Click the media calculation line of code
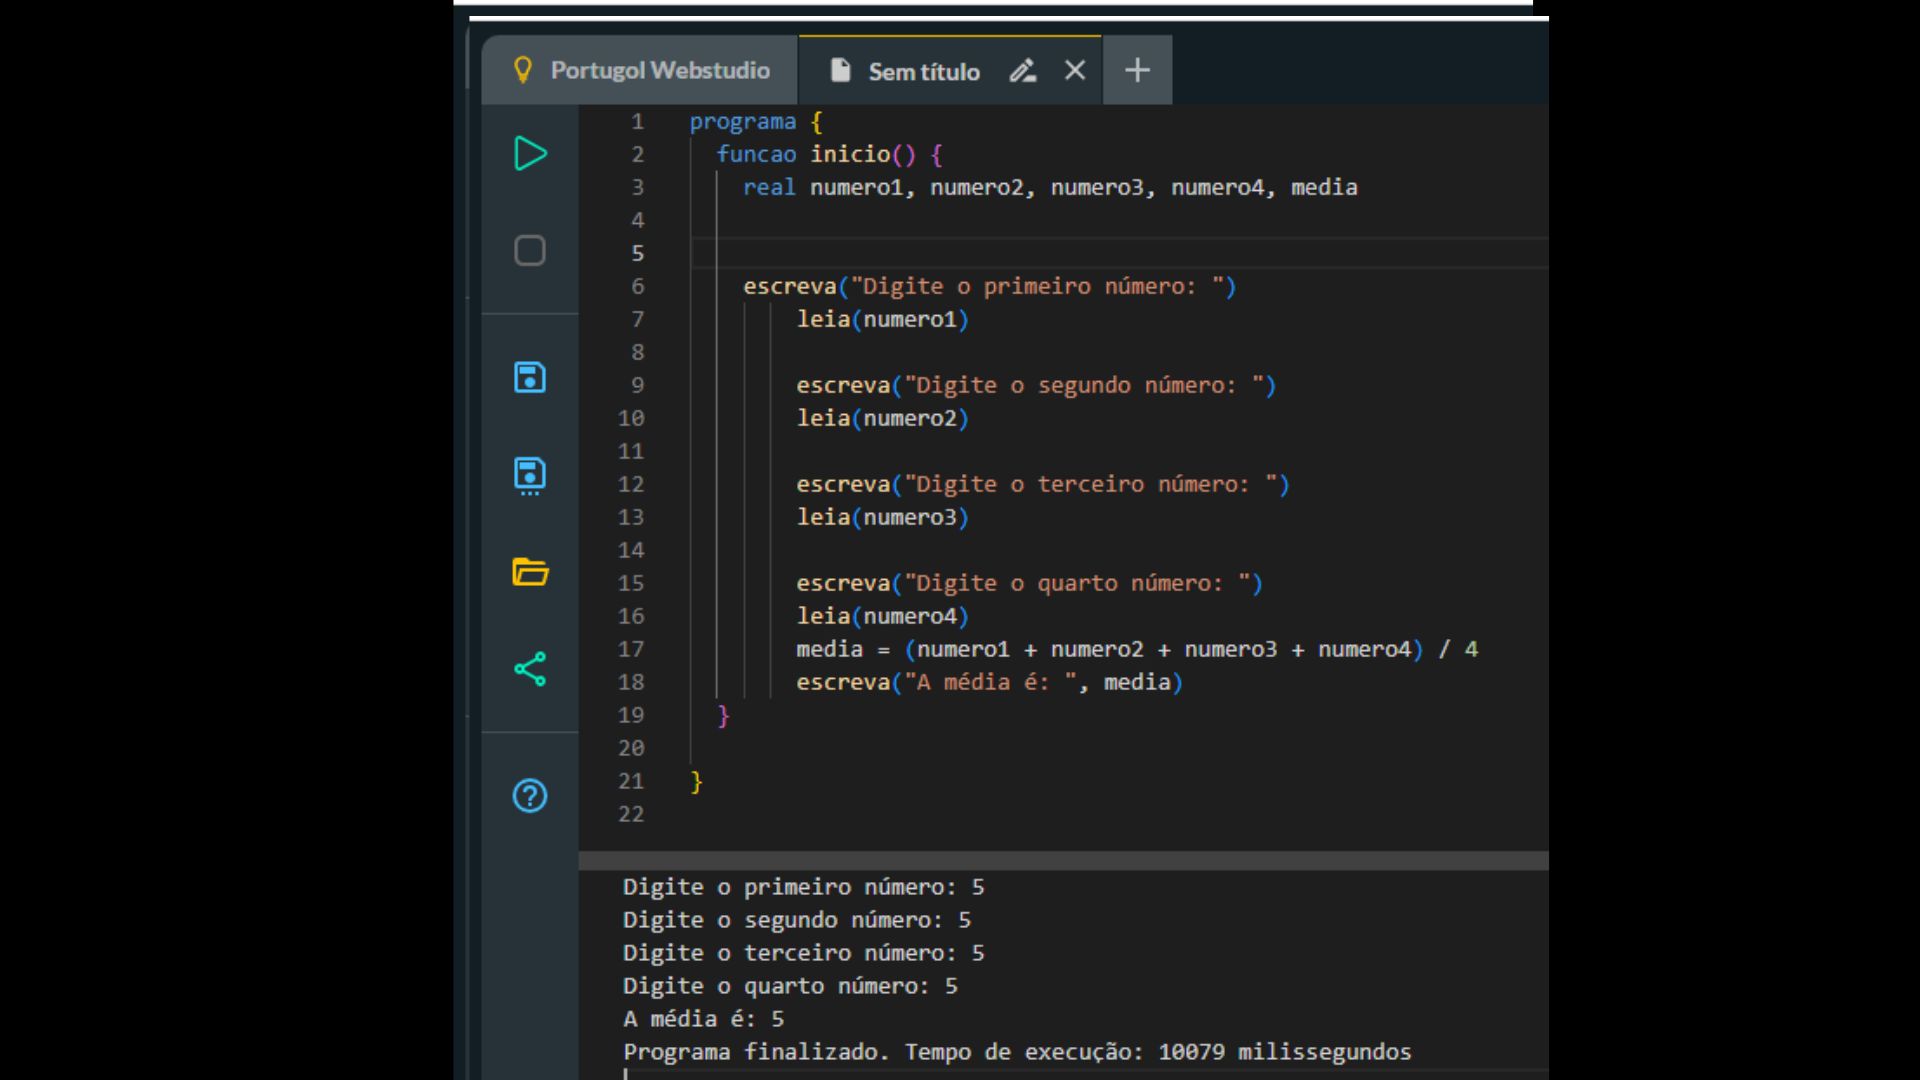 coord(1136,649)
